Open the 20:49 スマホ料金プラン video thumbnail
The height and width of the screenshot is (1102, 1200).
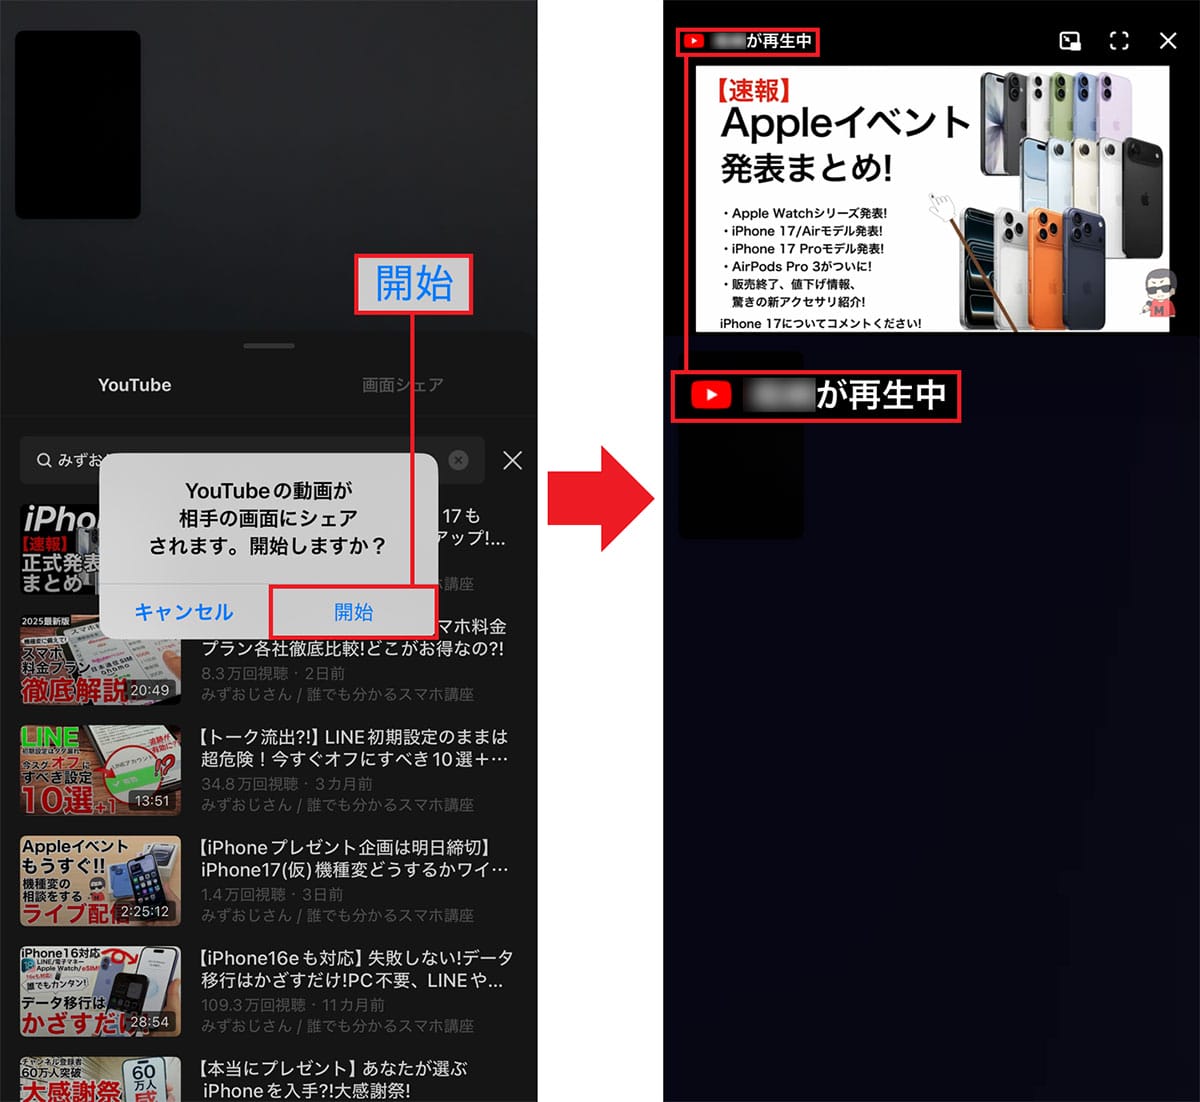(100, 660)
